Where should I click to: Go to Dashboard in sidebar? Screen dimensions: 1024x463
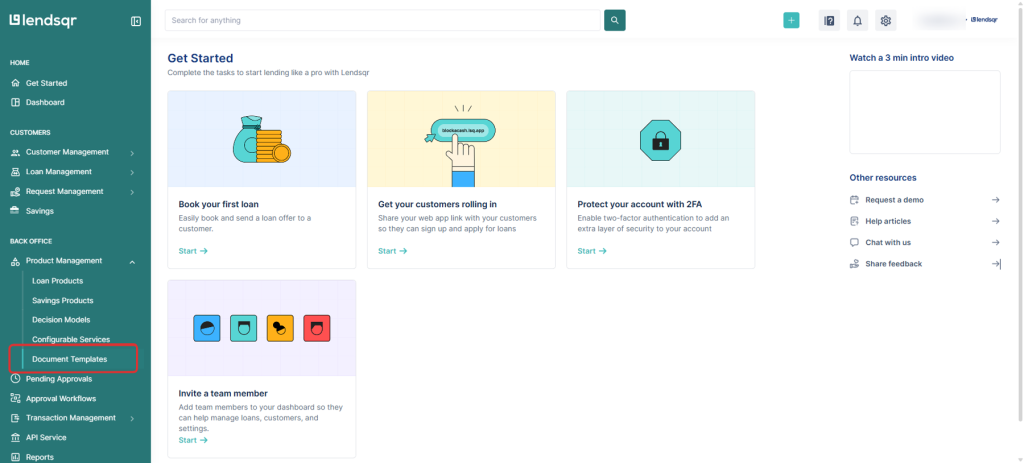45,102
